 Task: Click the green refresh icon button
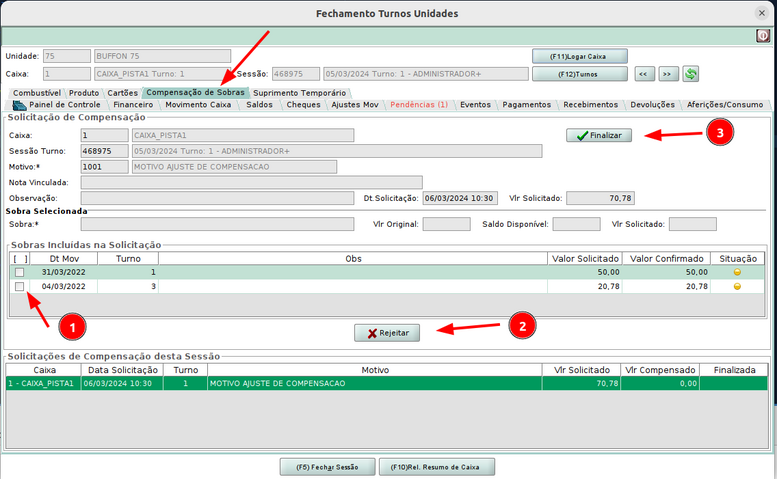[x=690, y=74]
